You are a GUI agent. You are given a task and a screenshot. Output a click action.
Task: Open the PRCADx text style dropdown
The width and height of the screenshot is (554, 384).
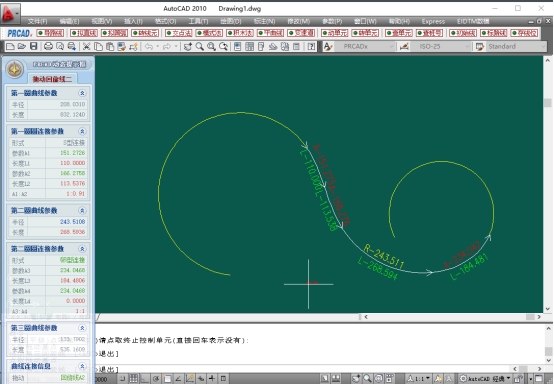[x=391, y=46]
